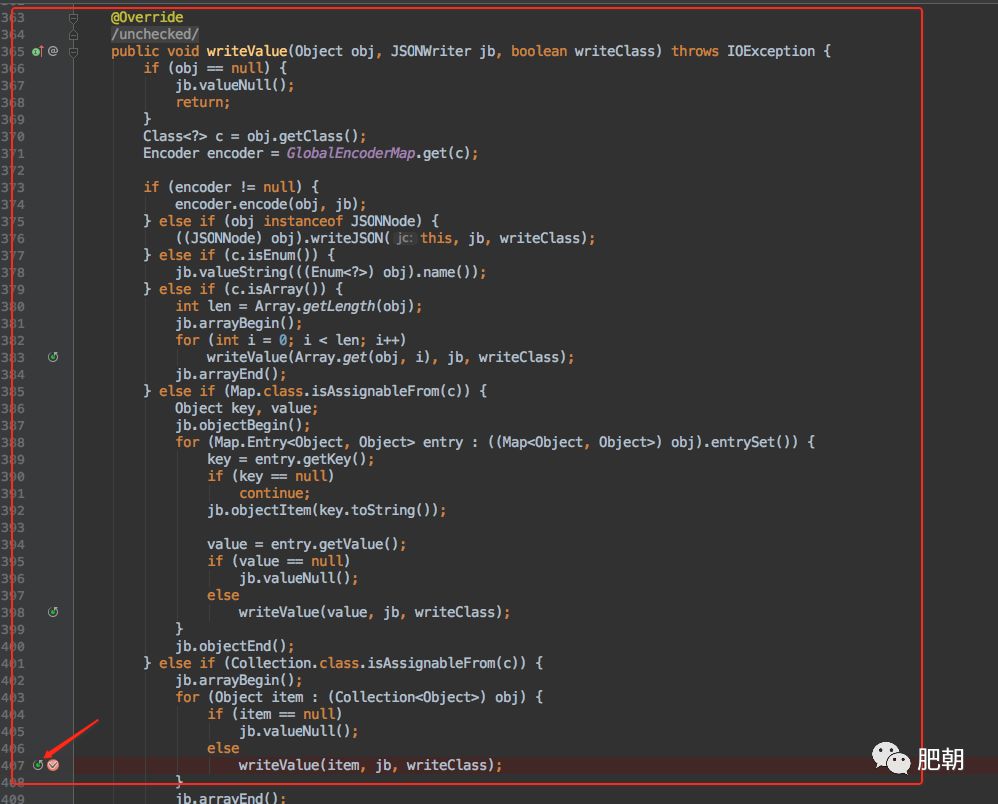Click the "@" annotation gutter icon near line 365
This screenshot has height=804, width=998.
pyautogui.click(x=51, y=51)
